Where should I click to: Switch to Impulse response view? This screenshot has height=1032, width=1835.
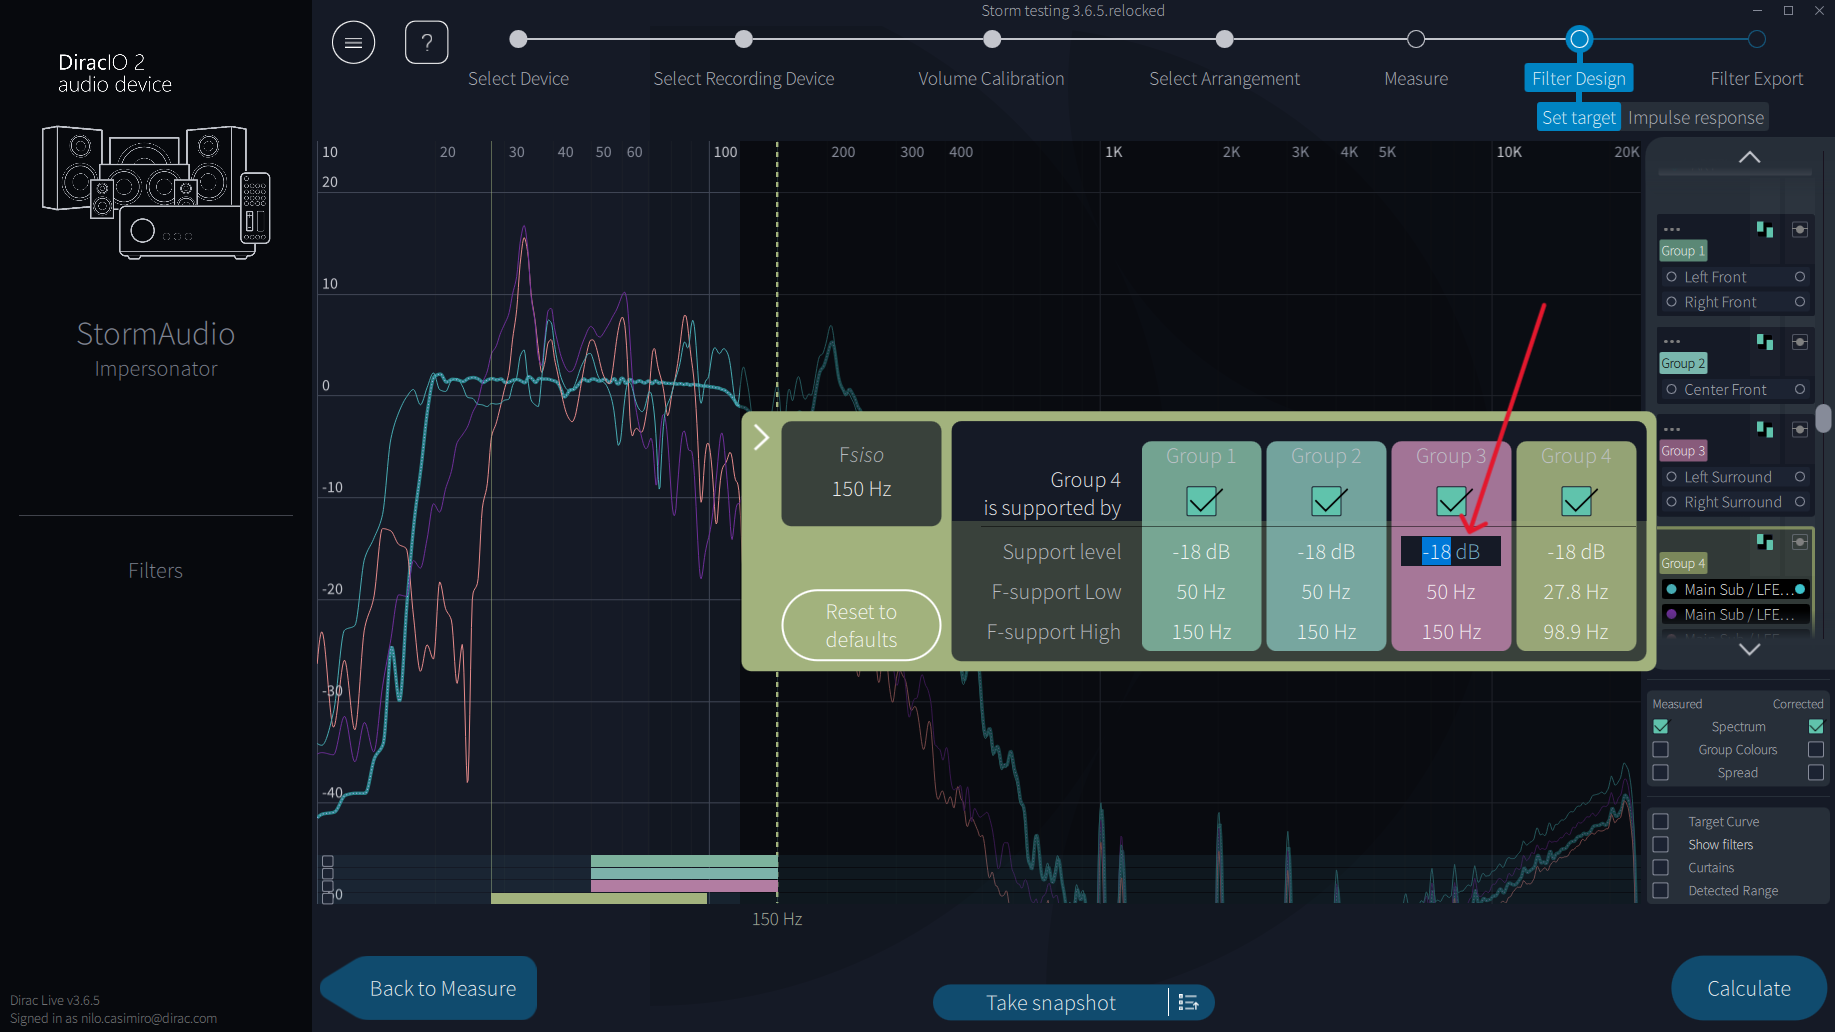coord(1695,118)
